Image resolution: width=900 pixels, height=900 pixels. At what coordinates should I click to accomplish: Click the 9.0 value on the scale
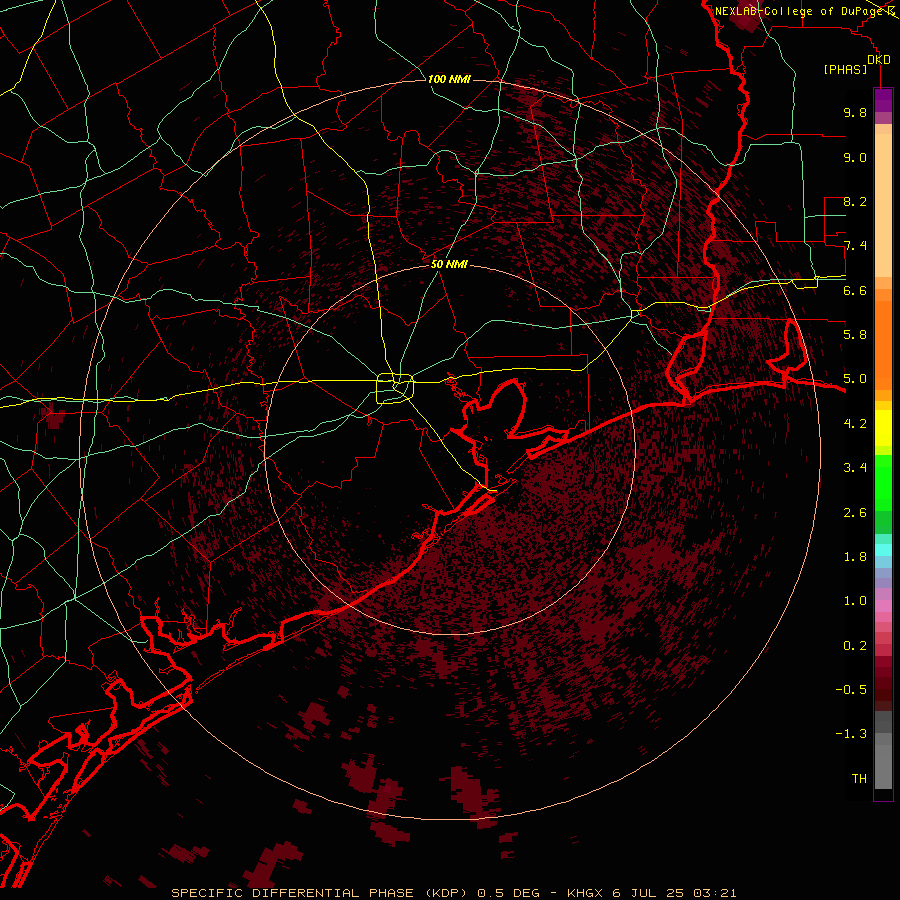point(855,157)
